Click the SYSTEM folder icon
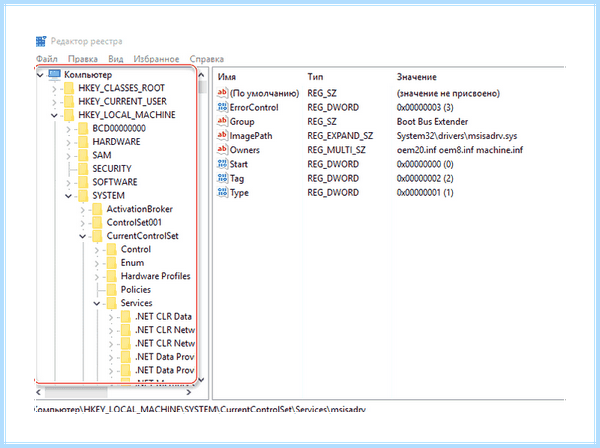Image resolution: width=600 pixels, height=448 pixels. click(x=83, y=195)
